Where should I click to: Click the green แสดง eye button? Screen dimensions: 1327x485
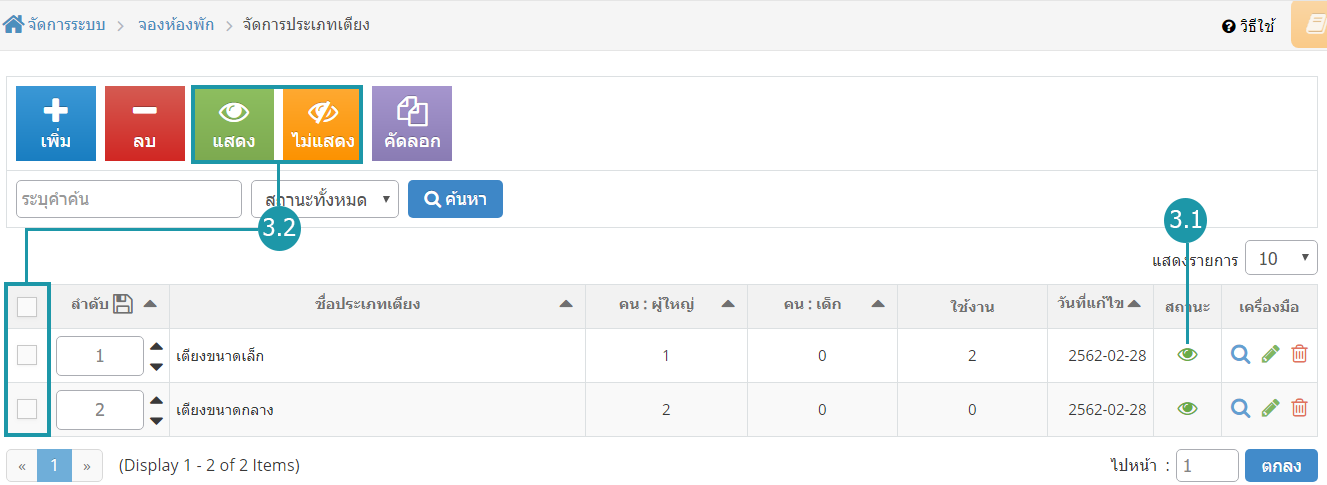point(233,124)
